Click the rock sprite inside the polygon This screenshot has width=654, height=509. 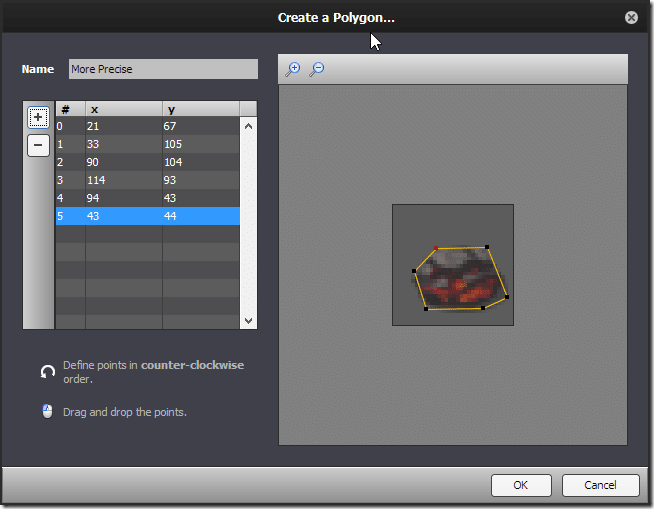coord(460,279)
